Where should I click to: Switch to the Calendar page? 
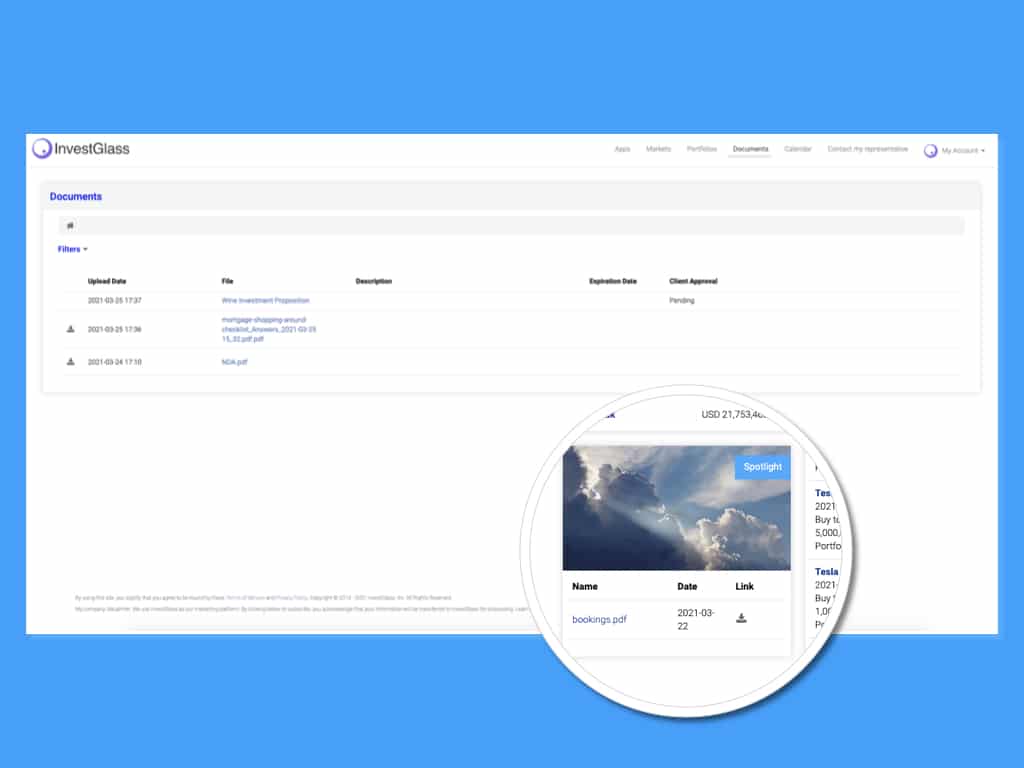[x=797, y=150]
